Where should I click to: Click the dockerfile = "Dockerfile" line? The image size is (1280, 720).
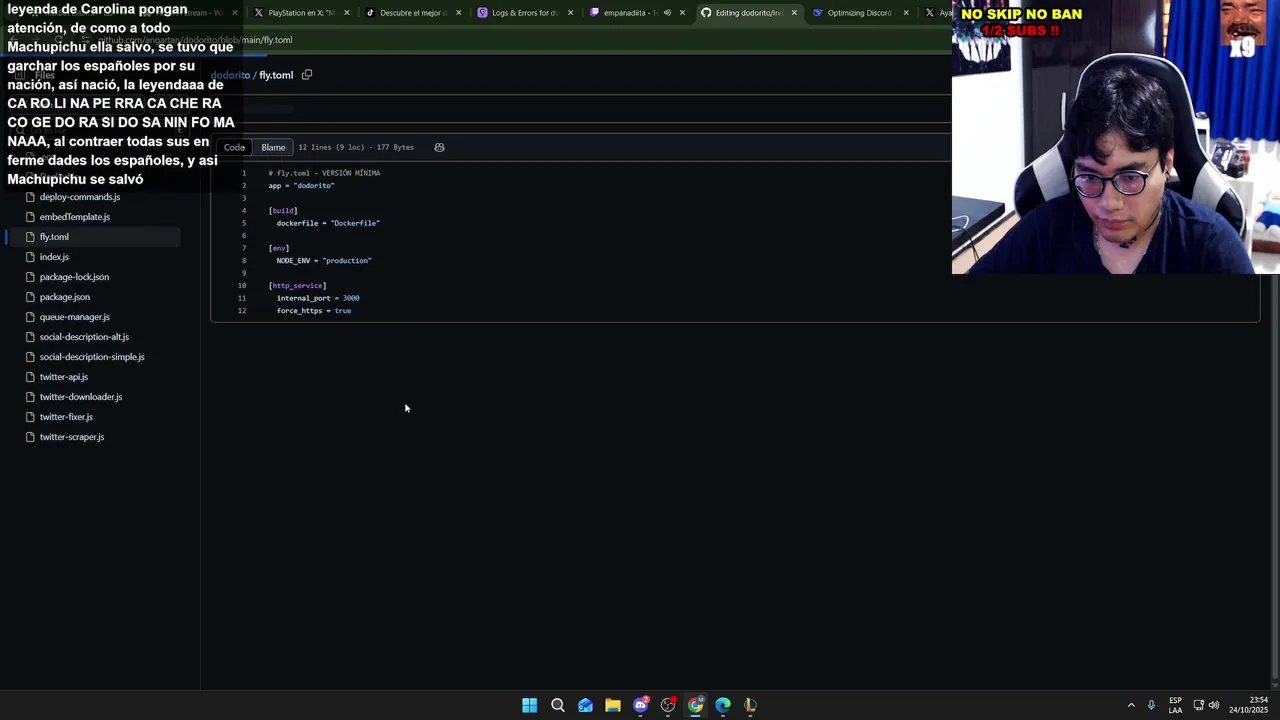pos(328,223)
